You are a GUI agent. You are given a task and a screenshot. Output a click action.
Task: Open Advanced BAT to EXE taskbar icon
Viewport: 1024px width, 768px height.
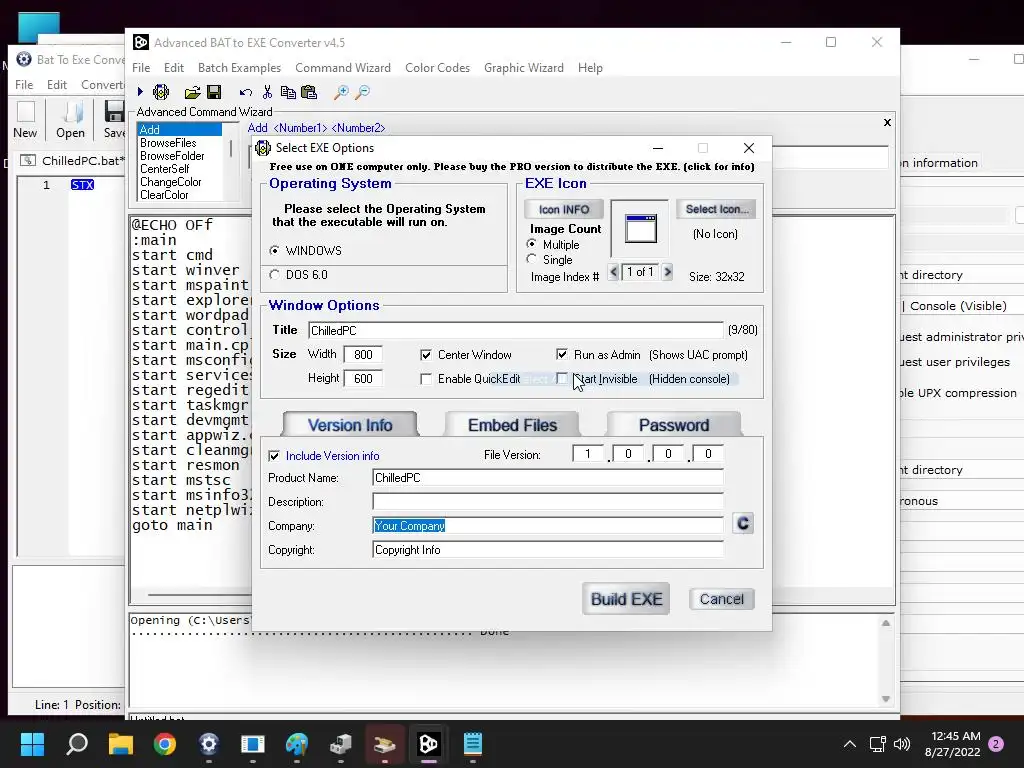click(x=428, y=744)
